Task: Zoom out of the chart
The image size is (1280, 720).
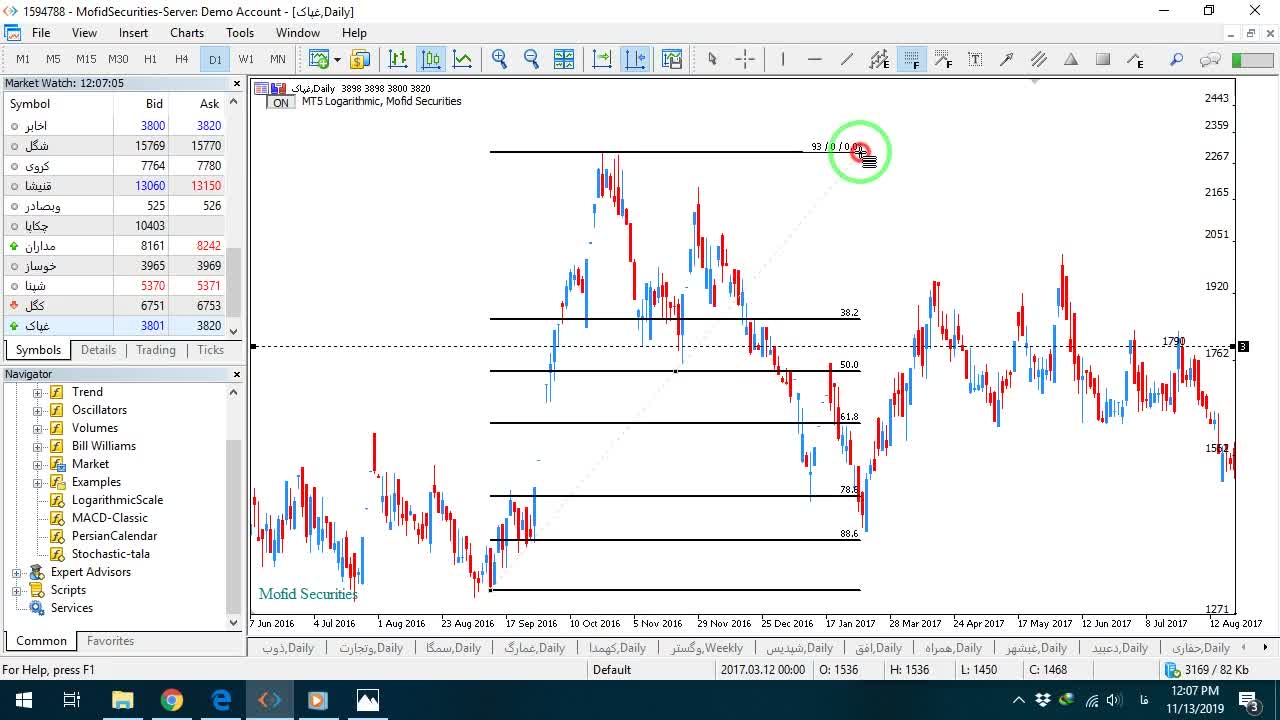Action: (531, 59)
